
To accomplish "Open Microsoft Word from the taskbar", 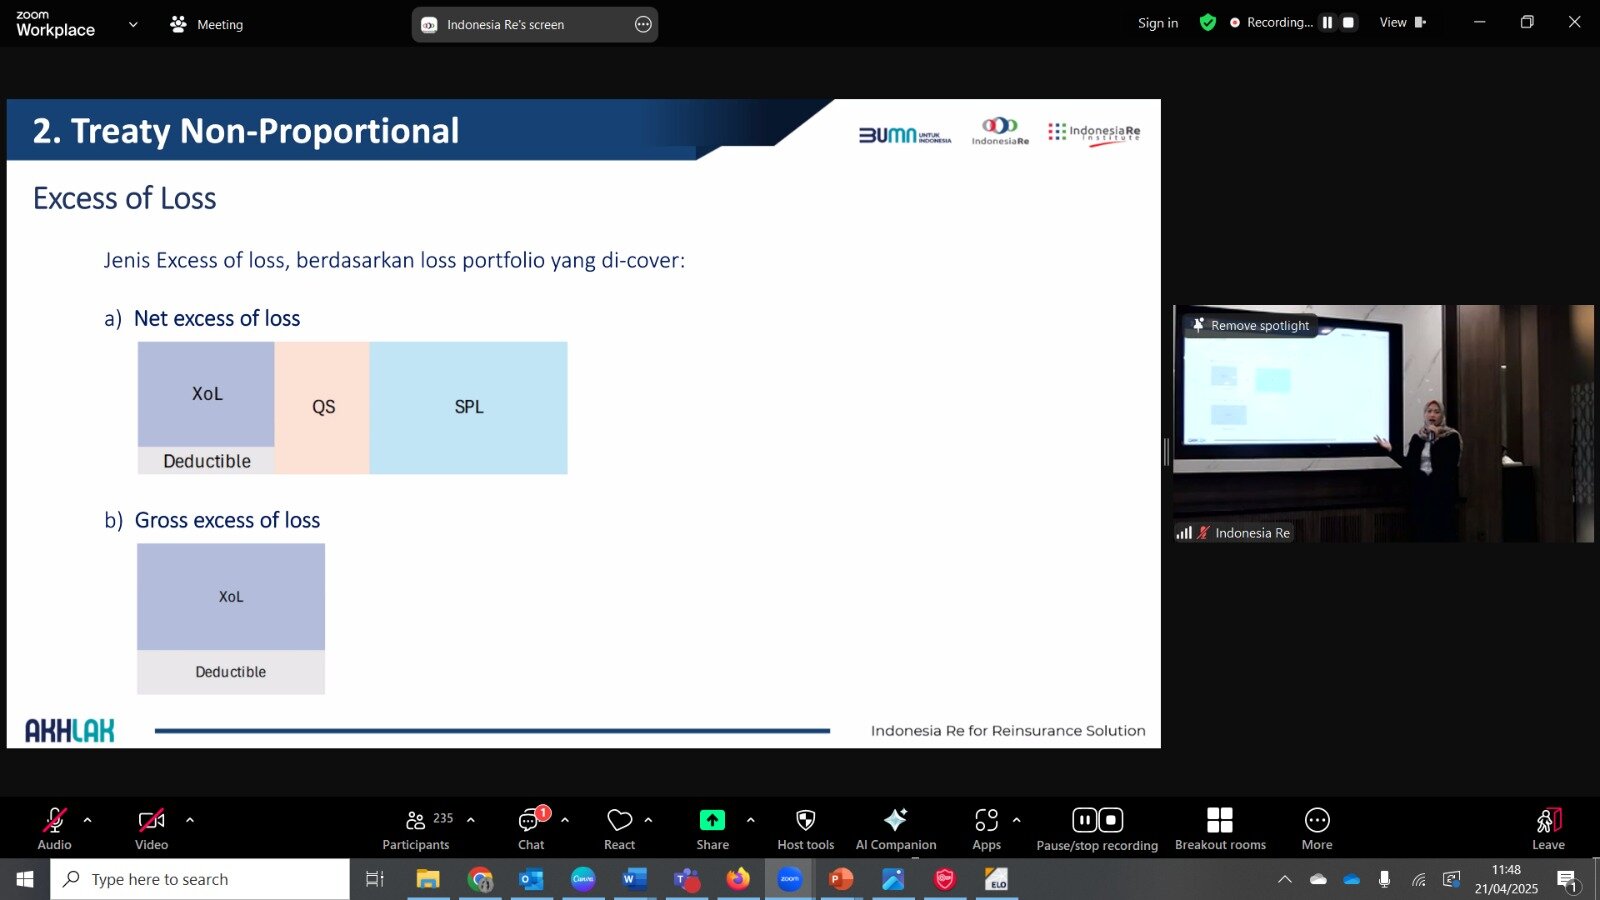I will 634,879.
